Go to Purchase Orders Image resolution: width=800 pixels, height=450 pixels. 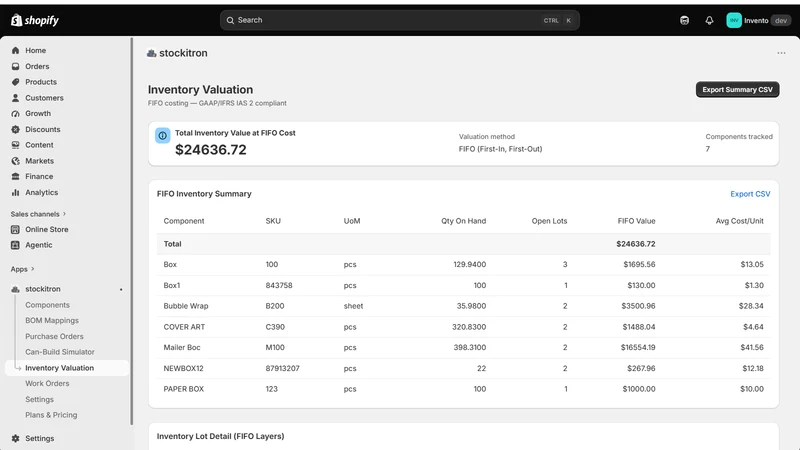[x=54, y=336]
